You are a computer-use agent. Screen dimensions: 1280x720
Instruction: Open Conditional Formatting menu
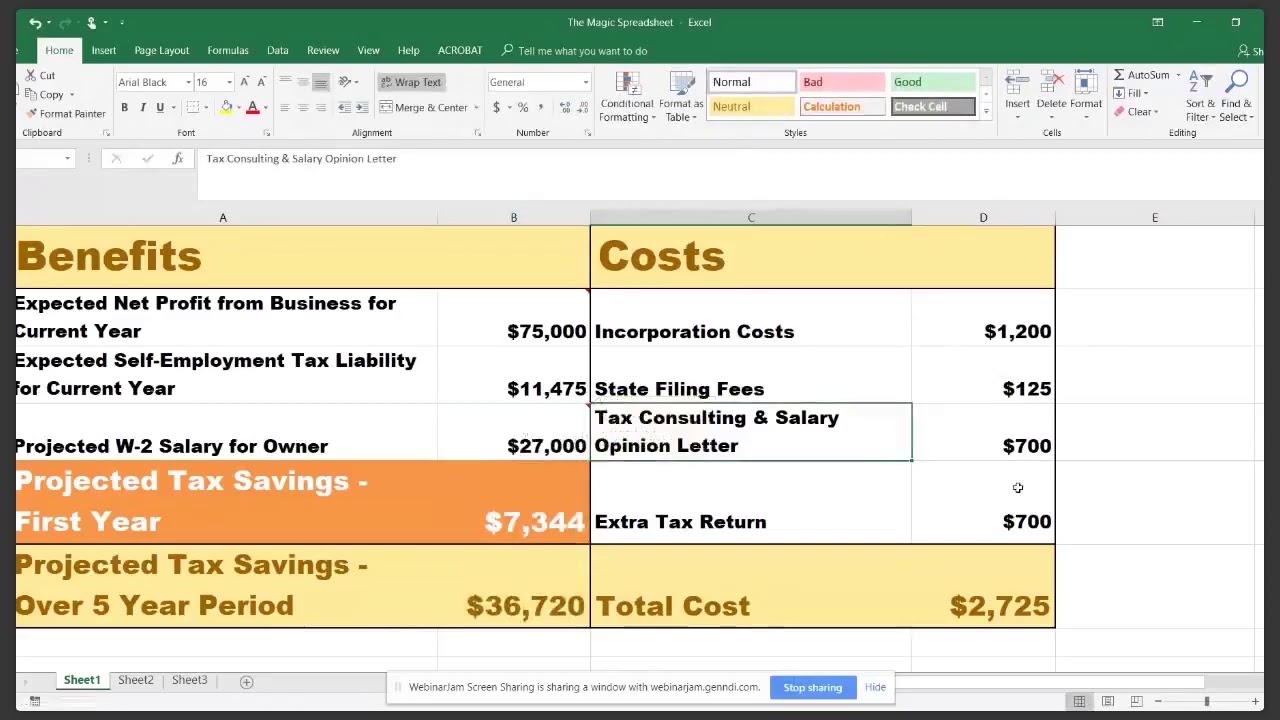[x=627, y=98]
